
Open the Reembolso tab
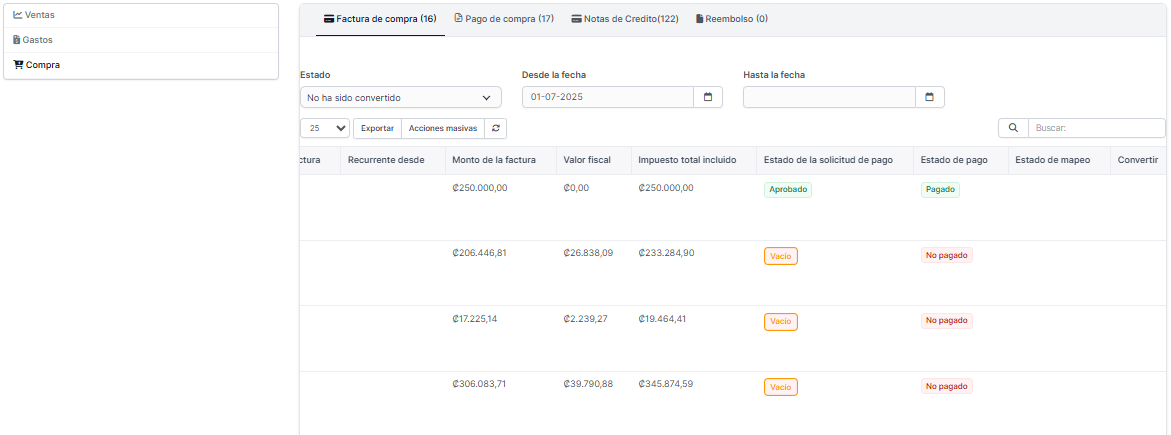tap(731, 19)
